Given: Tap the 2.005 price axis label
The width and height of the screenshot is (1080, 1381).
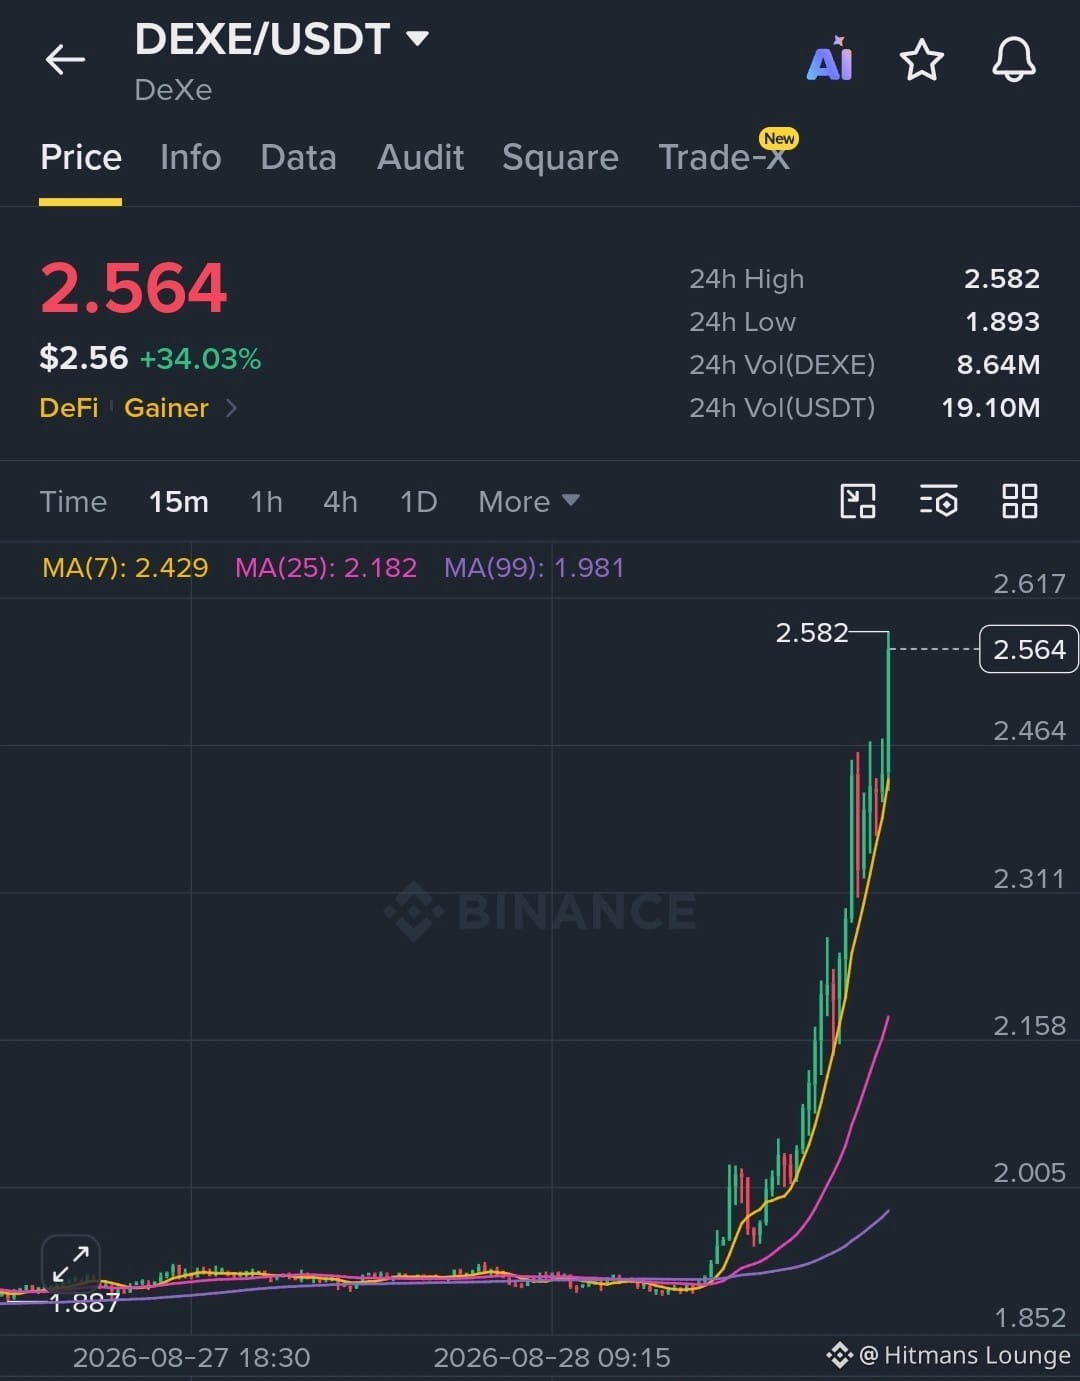Looking at the screenshot, I should pos(1029,1173).
